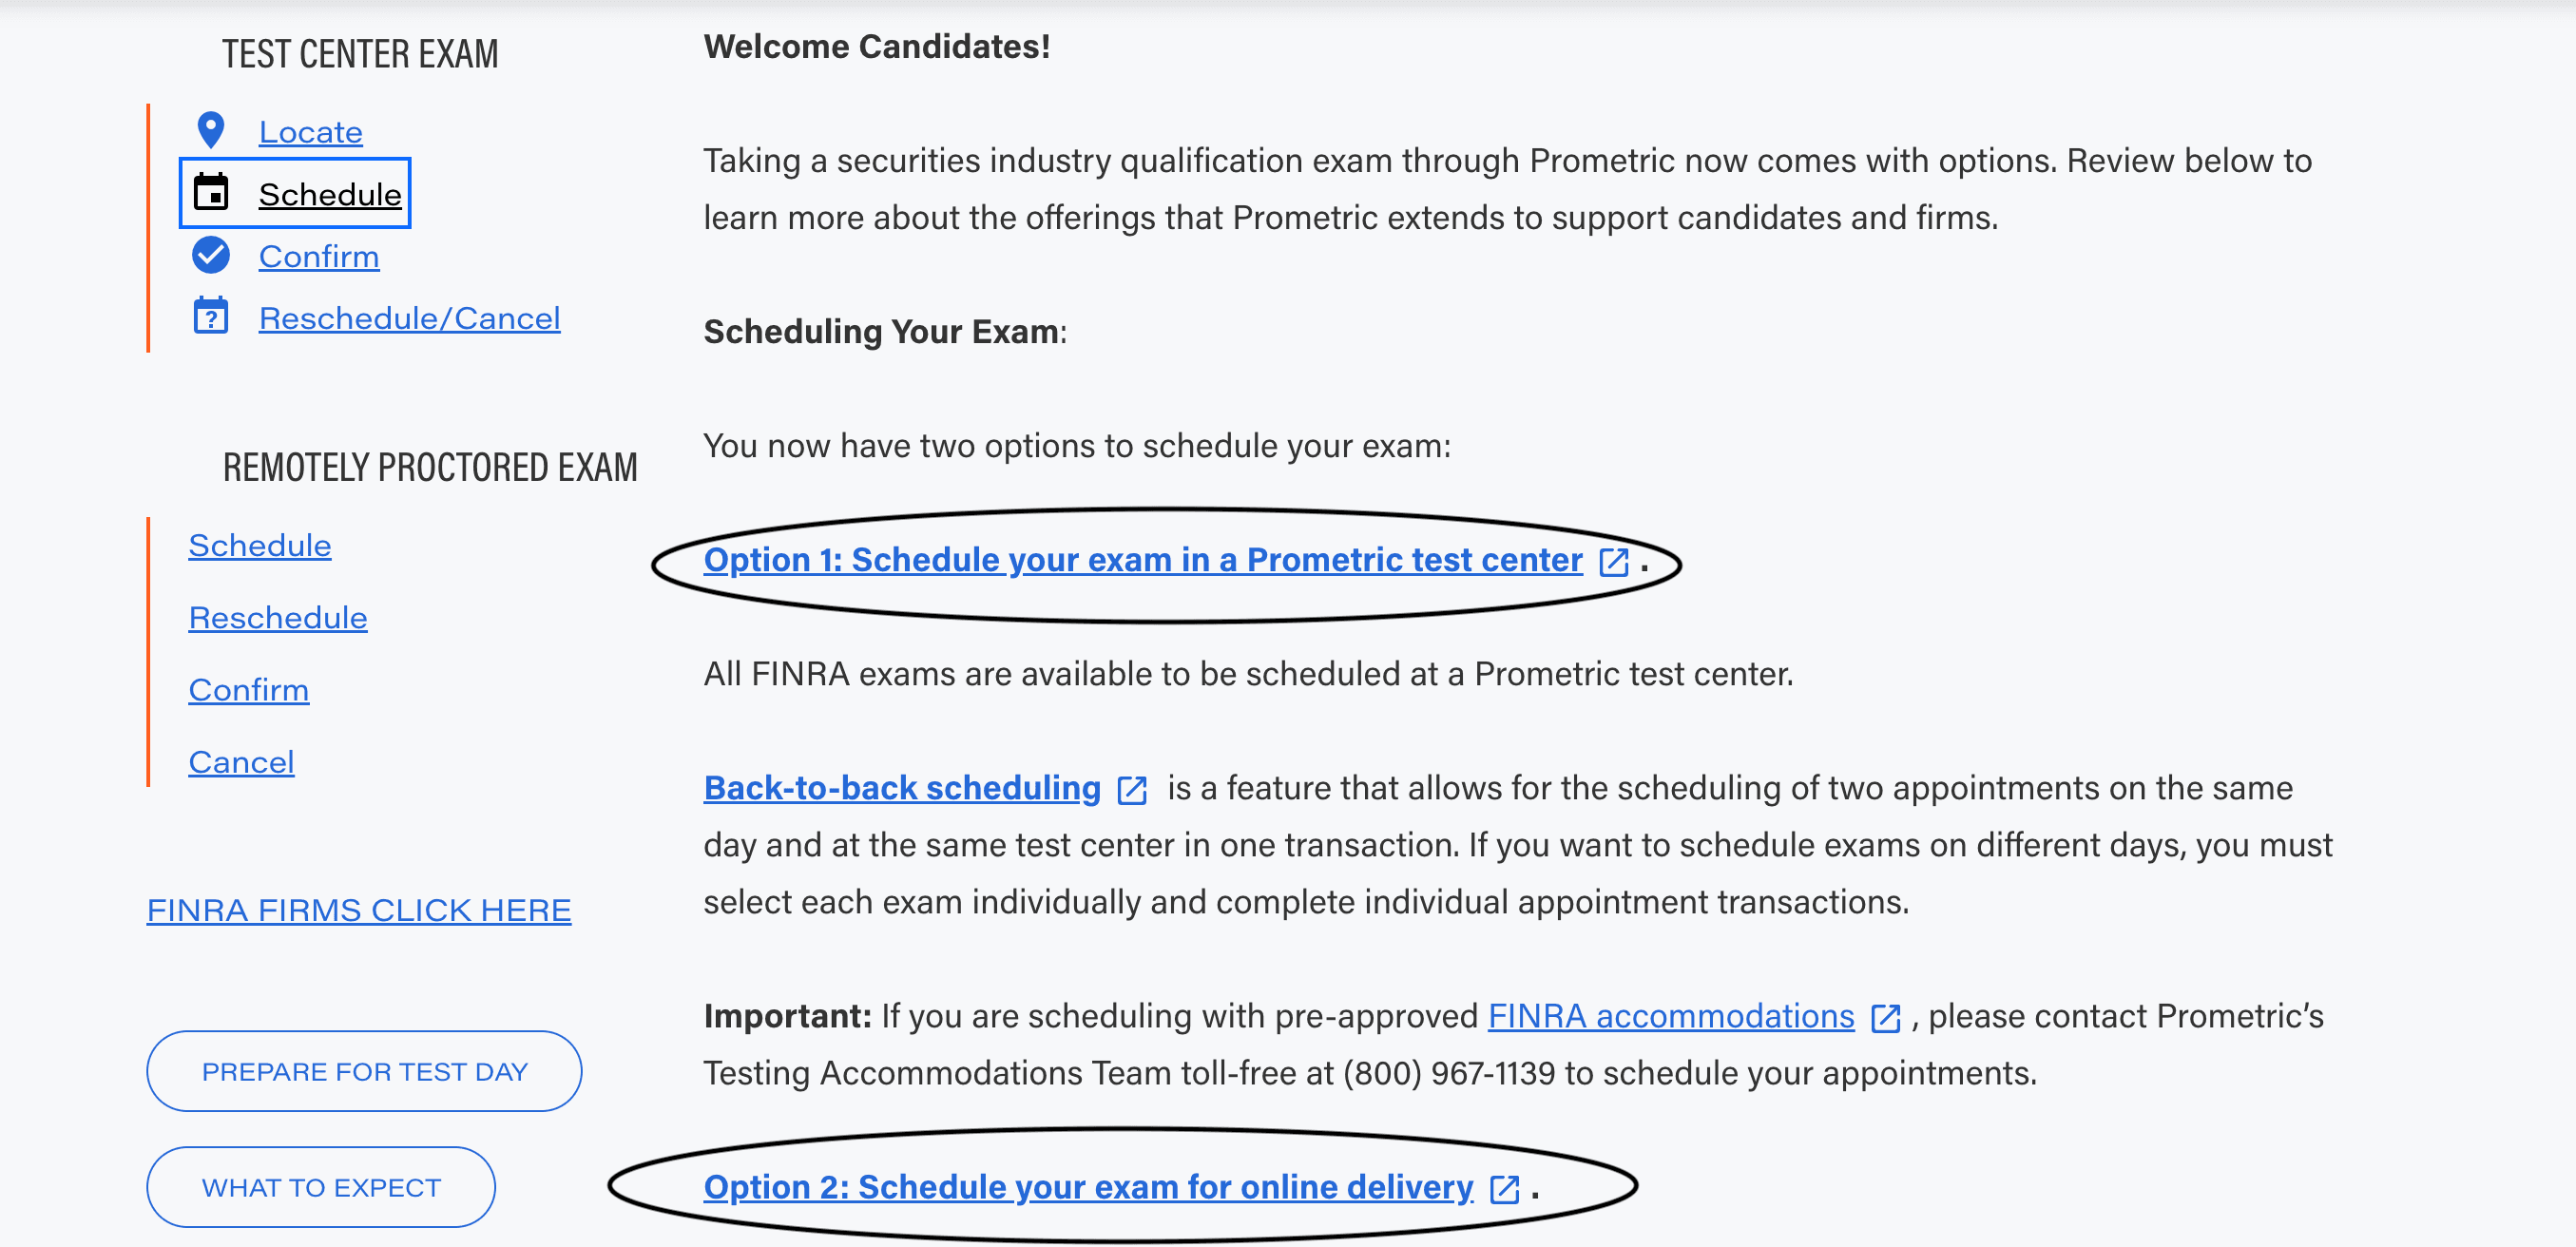Image resolution: width=2576 pixels, height=1247 pixels.
Task: Select Schedule under Remotely Proctored Exam
Action: 259,545
